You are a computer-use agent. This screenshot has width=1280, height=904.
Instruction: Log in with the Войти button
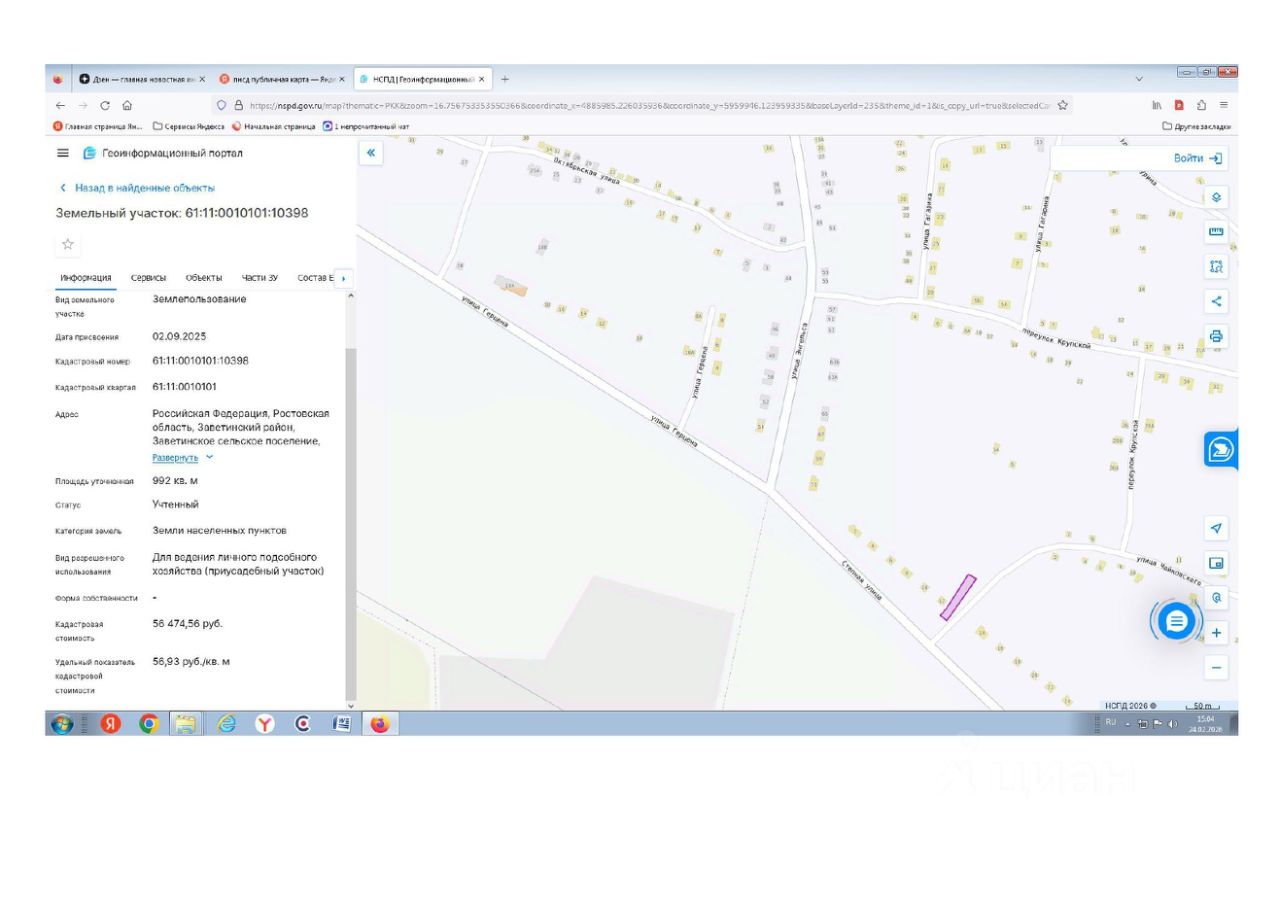(1198, 158)
